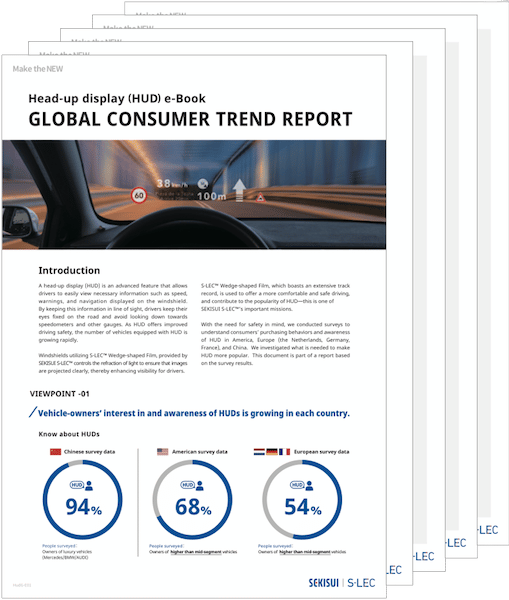The height and width of the screenshot is (600, 509).
Task: Click '100m' distance readout in photo
Action: coord(211,197)
